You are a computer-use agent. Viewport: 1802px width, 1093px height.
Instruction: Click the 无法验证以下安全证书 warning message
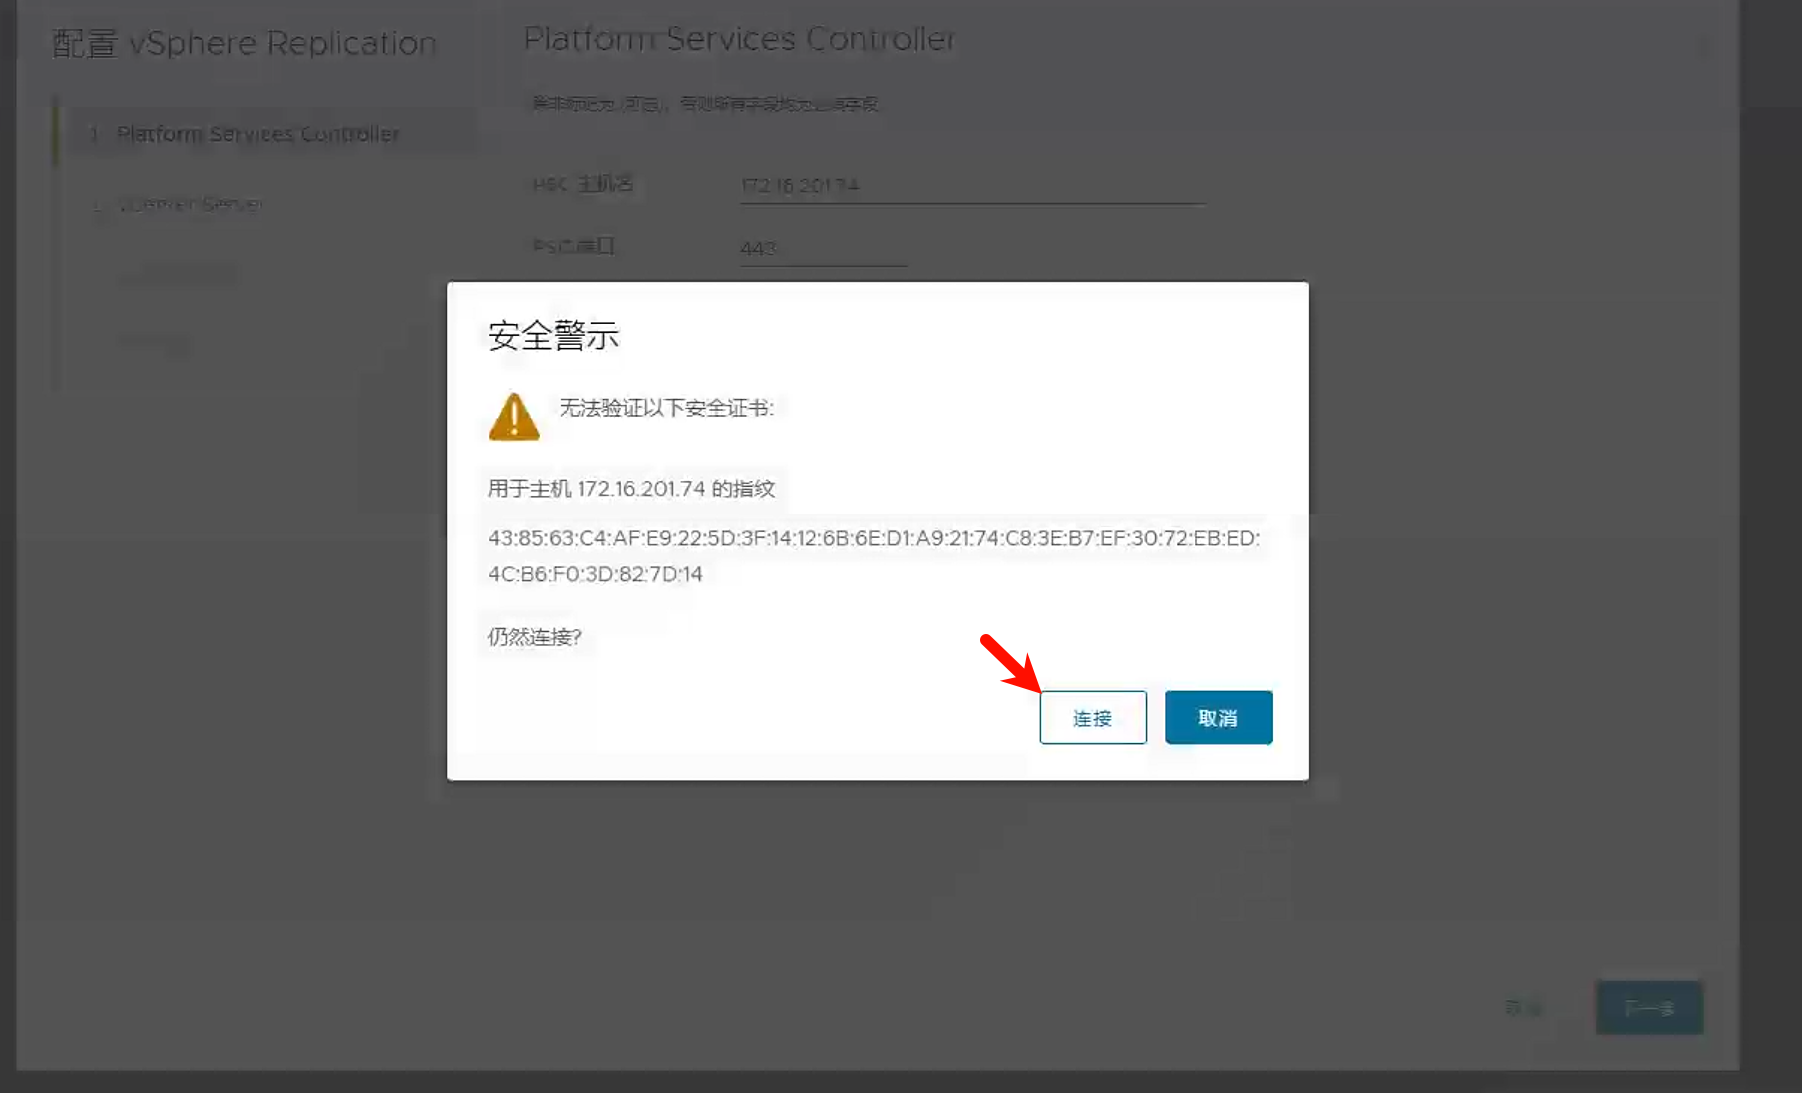pyautogui.click(x=666, y=408)
